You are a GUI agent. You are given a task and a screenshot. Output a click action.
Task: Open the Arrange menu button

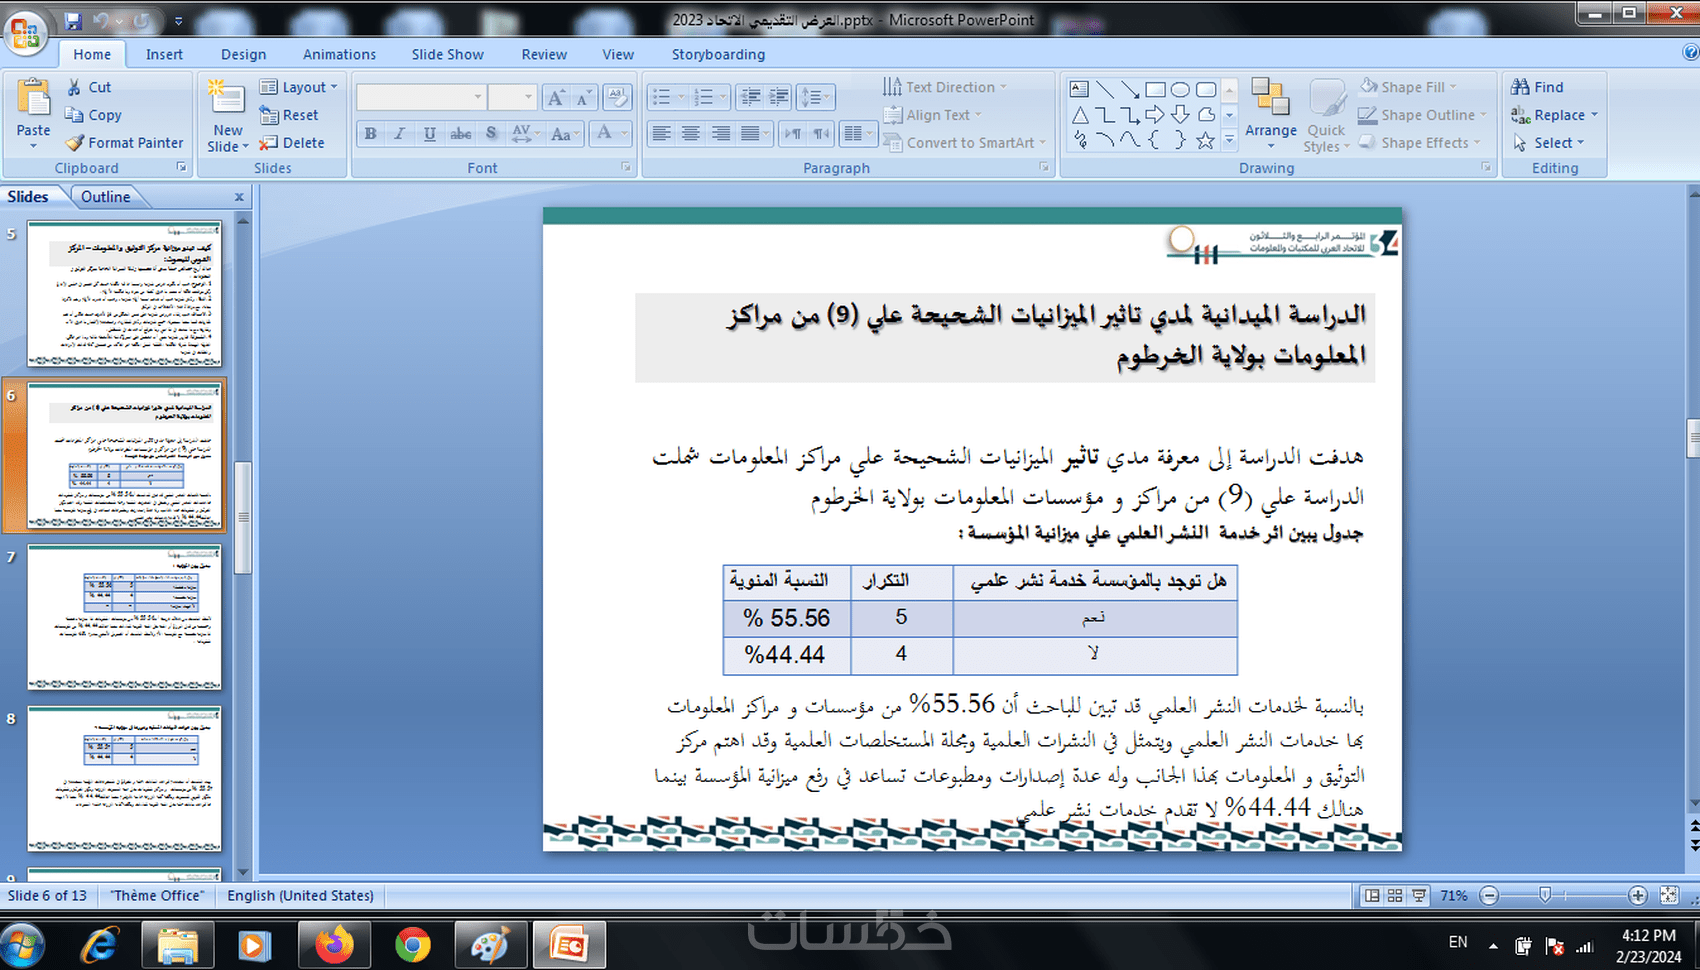(1271, 114)
